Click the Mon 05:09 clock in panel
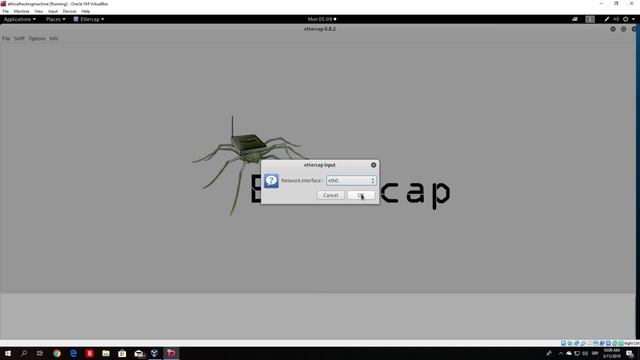 [322, 19]
